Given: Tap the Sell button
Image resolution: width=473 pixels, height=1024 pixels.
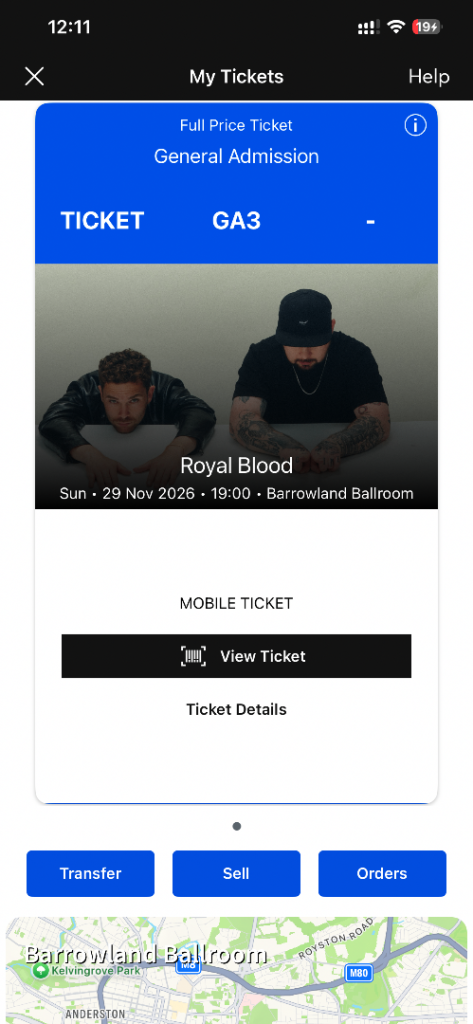Looking at the screenshot, I should tap(236, 873).
